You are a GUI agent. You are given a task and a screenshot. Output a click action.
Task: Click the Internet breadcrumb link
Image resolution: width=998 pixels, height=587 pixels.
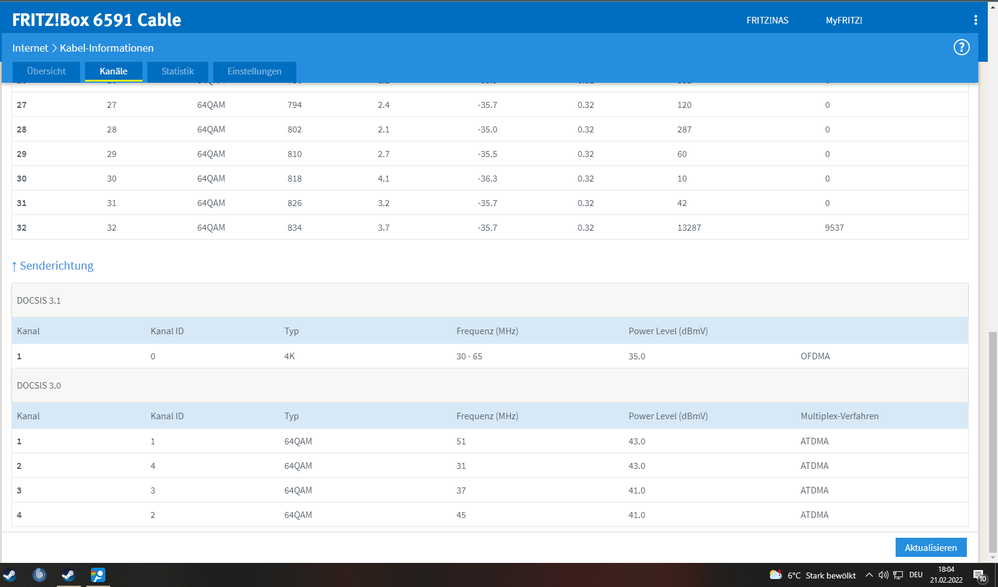(x=30, y=48)
